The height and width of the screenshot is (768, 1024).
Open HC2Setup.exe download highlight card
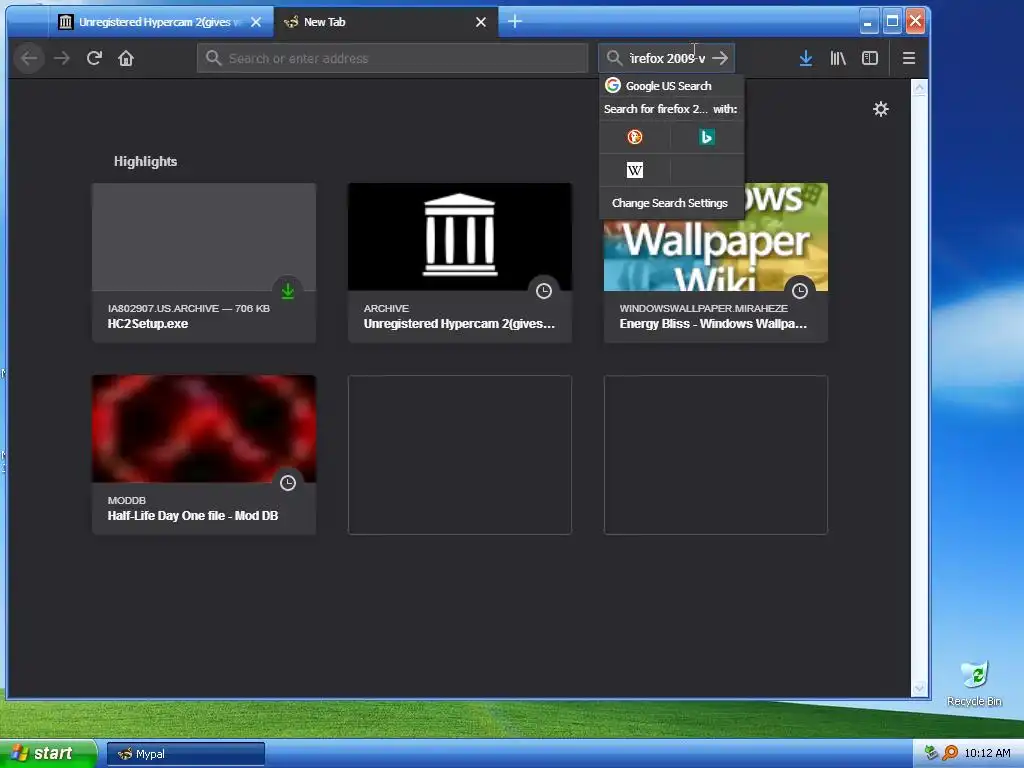coord(204,263)
